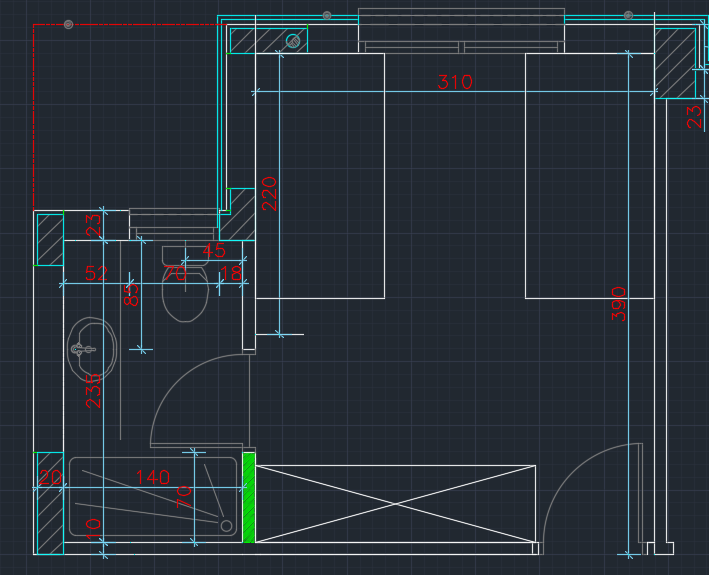Select the toilet tank block
Image resolution: width=709 pixels, height=575 pixels.
click(x=185, y=256)
